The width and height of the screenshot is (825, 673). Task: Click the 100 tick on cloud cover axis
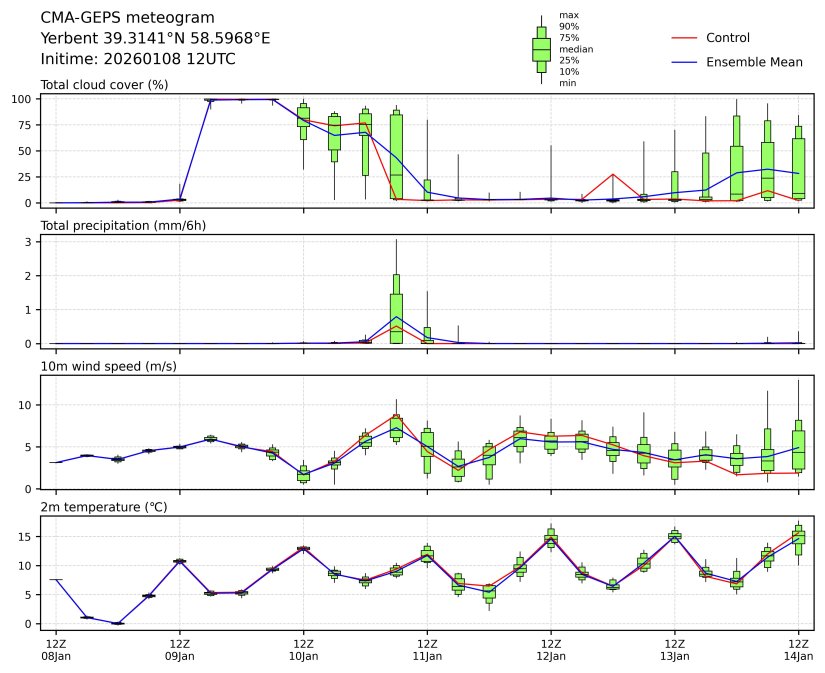click(25, 99)
